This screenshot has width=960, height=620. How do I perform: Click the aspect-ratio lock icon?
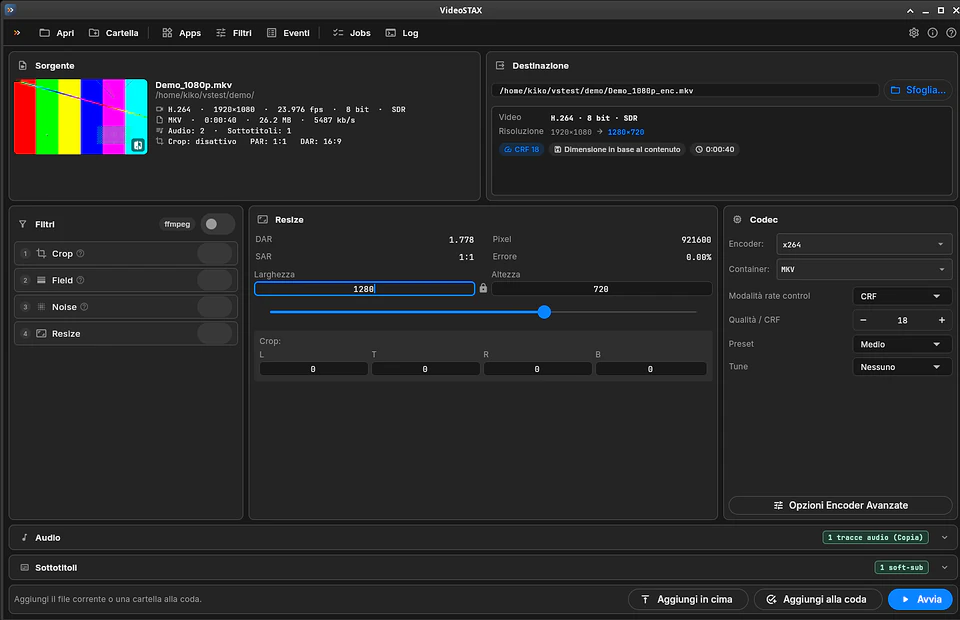pos(483,288)
